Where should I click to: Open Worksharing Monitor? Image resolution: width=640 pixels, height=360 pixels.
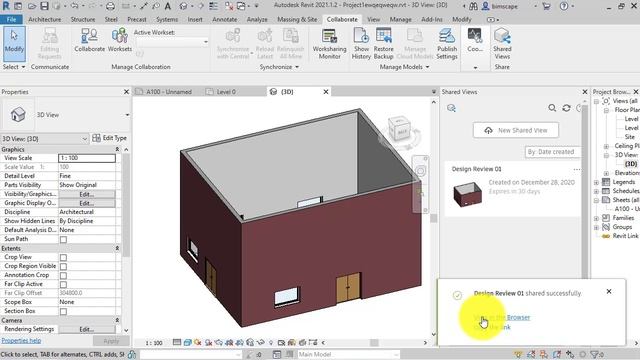(x=329, y=44)
